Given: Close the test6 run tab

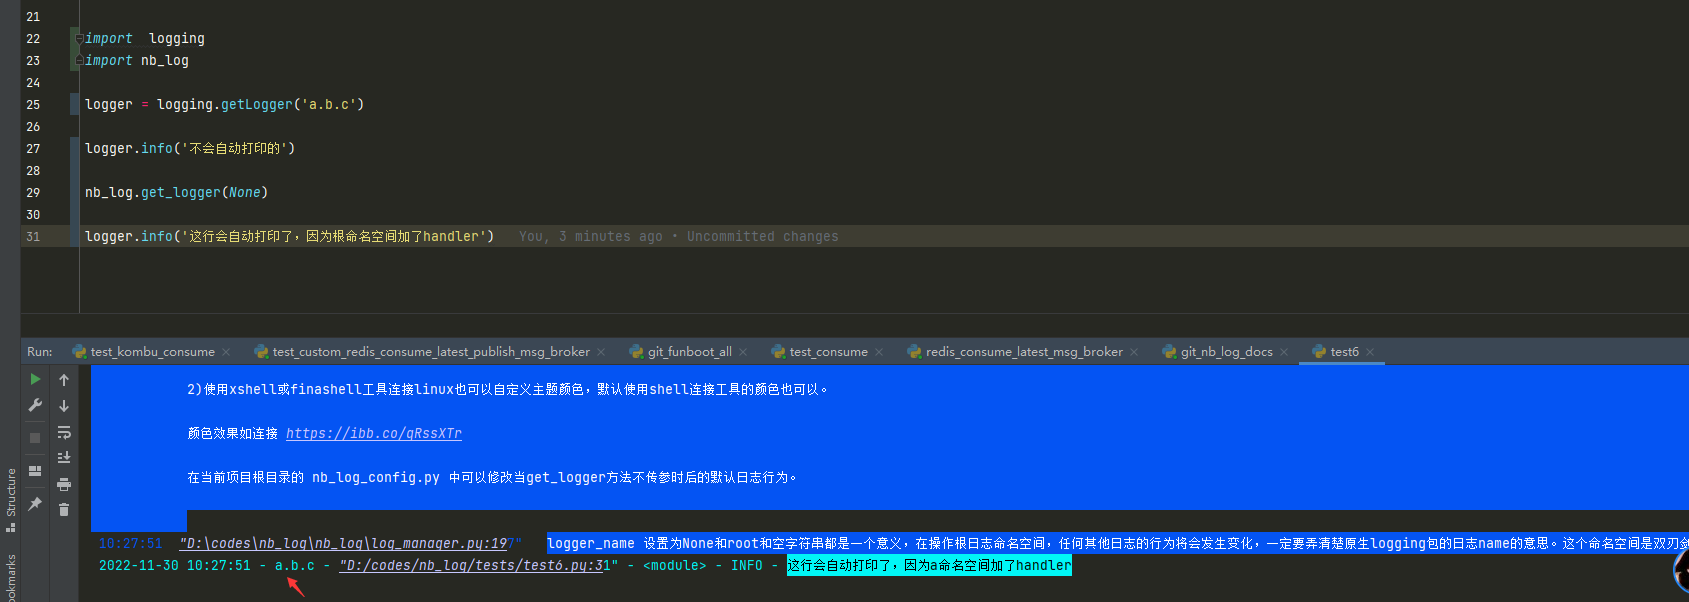Looking at the screenshot, I should pos(1370,352).
